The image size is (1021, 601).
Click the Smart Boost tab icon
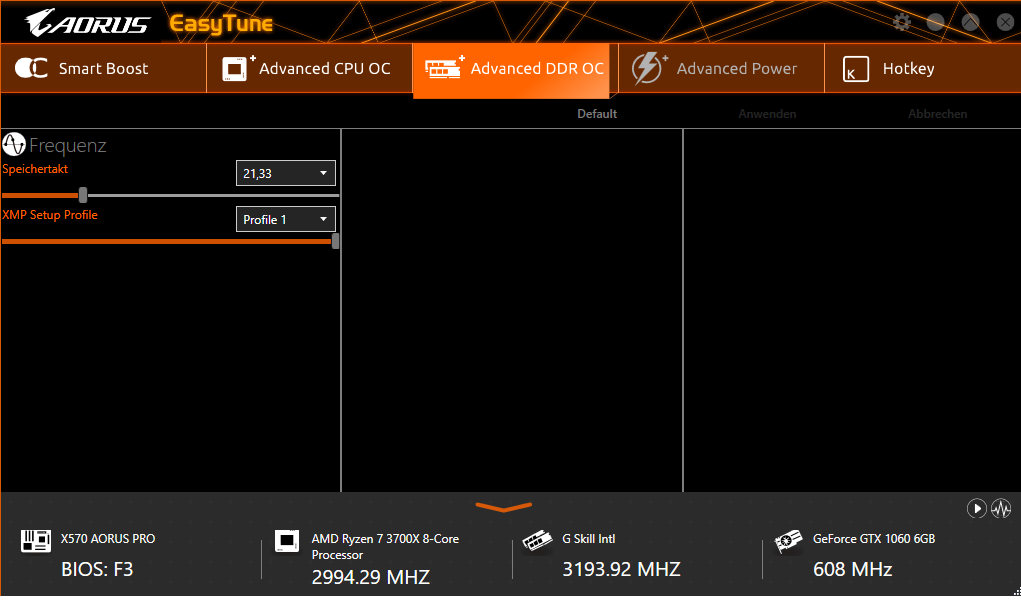coord(31,68)
